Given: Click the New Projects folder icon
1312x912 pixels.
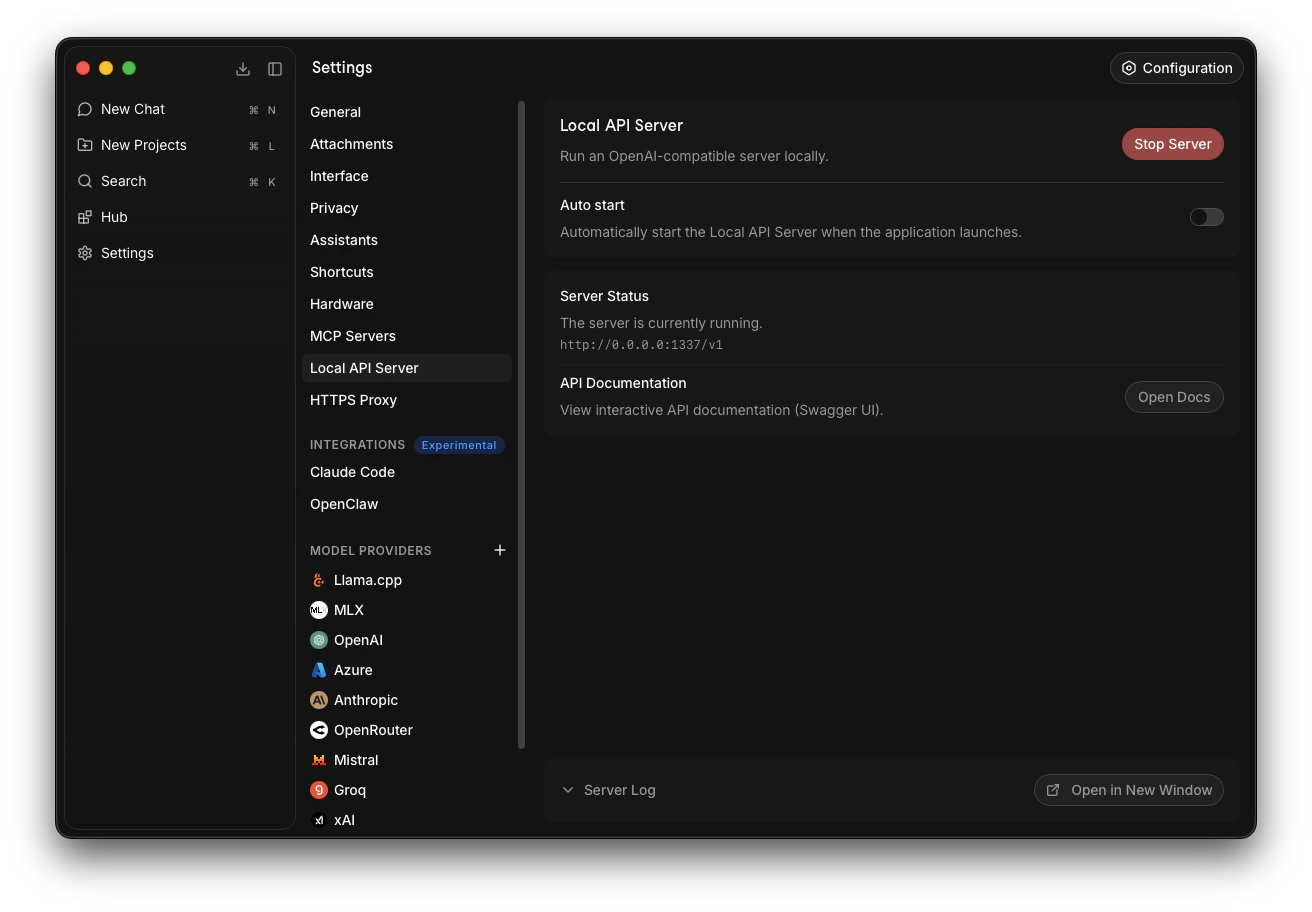Looking at the screenshot, I should click(x=85, y=145).
